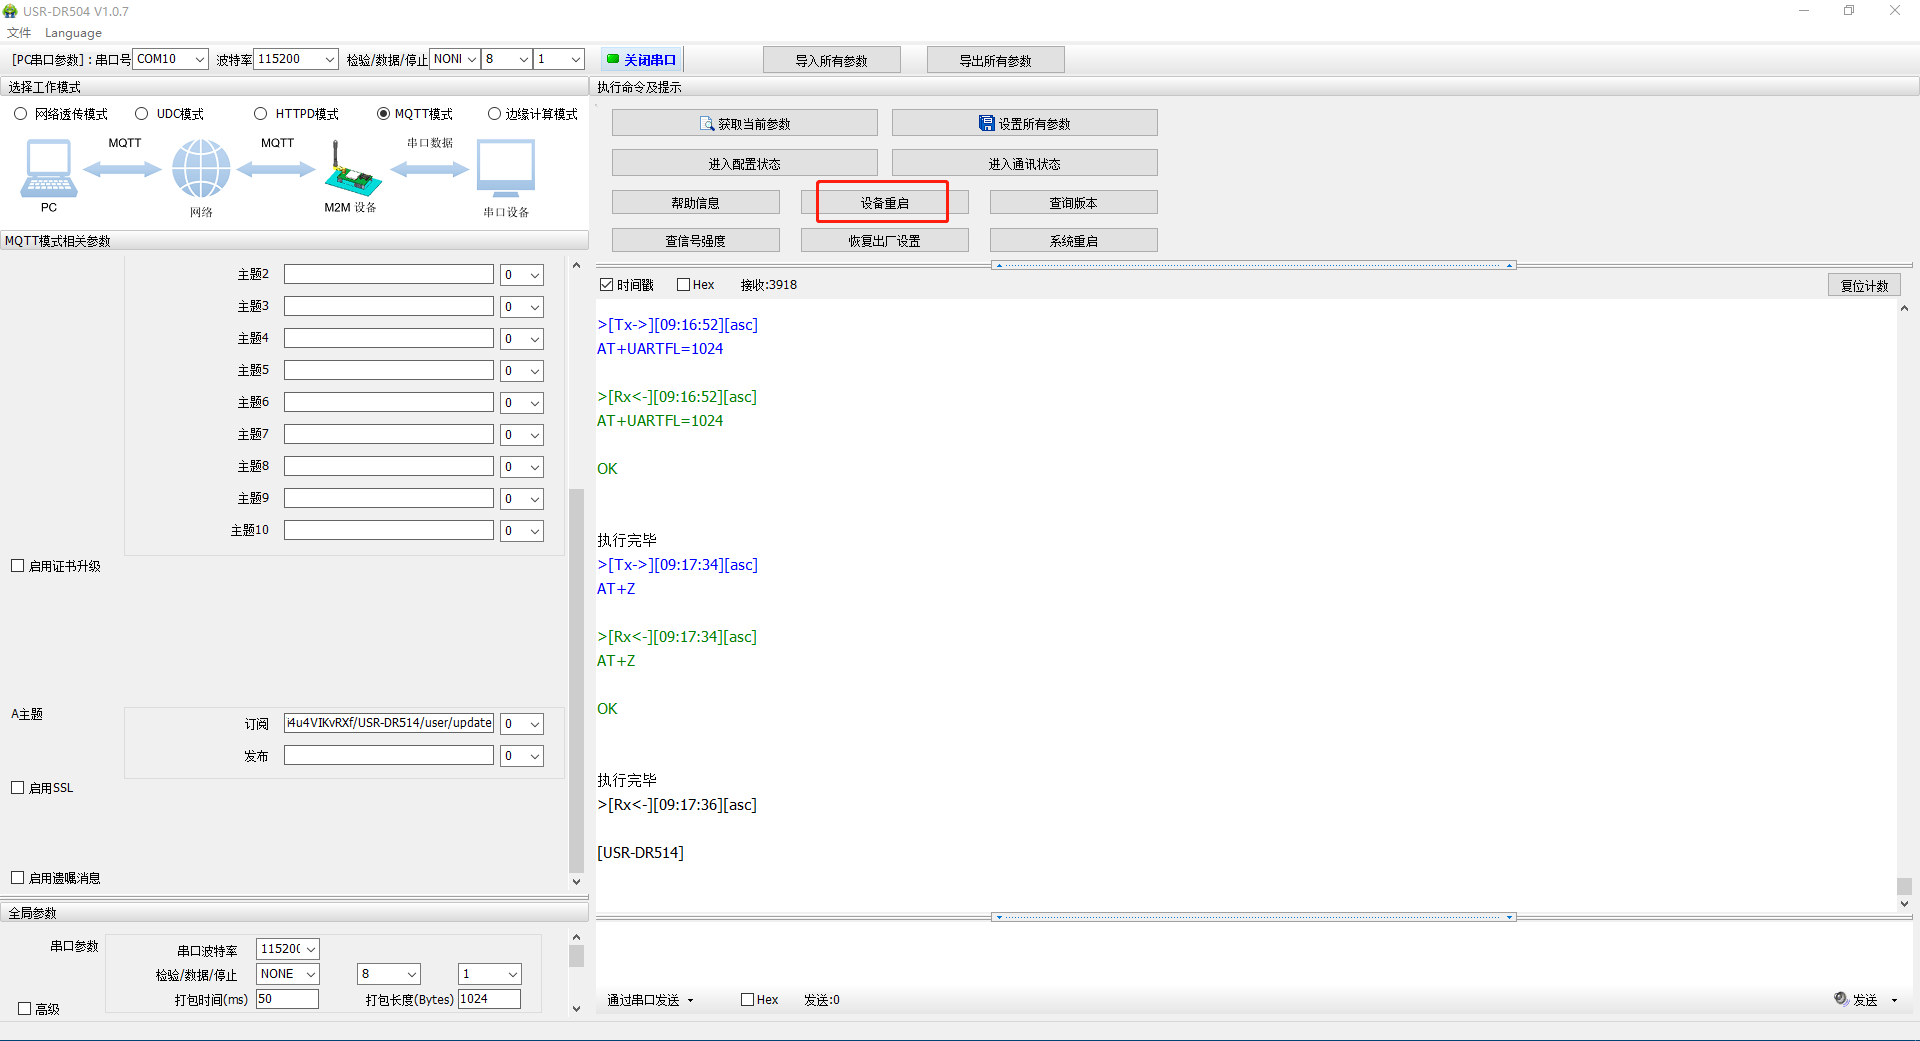Viewport: 1920px width, 1041px height.
Task: Click the get current parameters button
Action: point(744,124)
